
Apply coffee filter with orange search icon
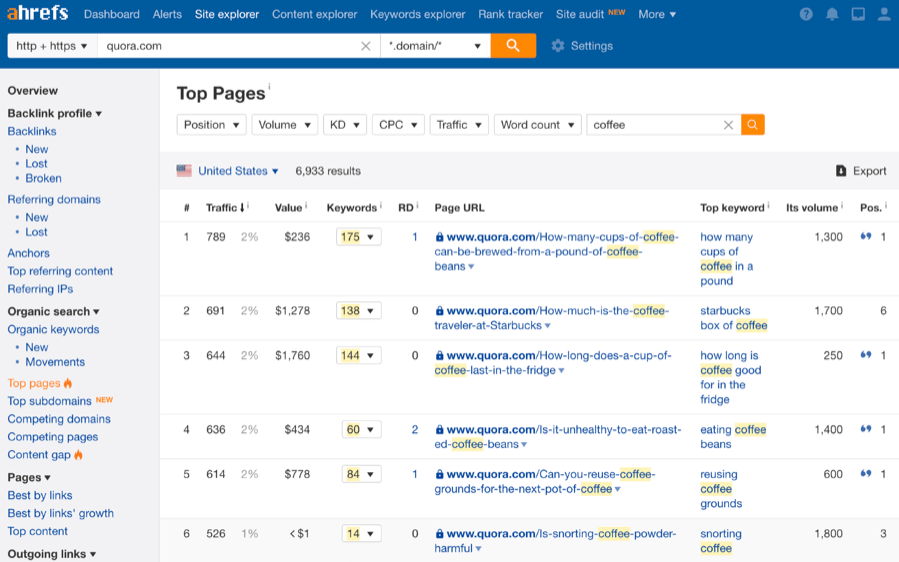pyautogui.click(x=753, y=124)
